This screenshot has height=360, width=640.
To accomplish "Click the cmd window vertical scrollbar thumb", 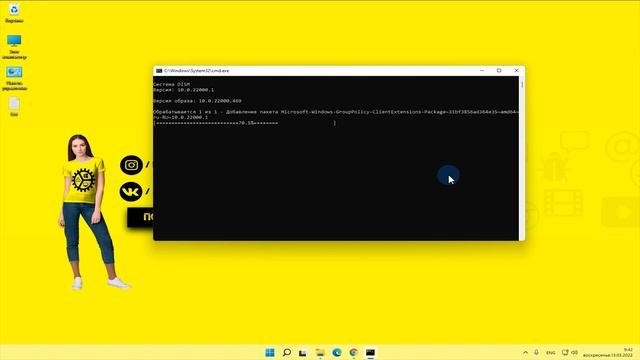I will pos(522,84).
